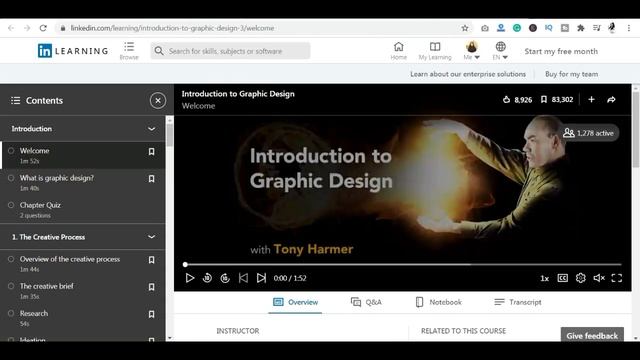Open the Me profile dropdown
Viewport: 640px width, 360px height.
click(471, 51)
